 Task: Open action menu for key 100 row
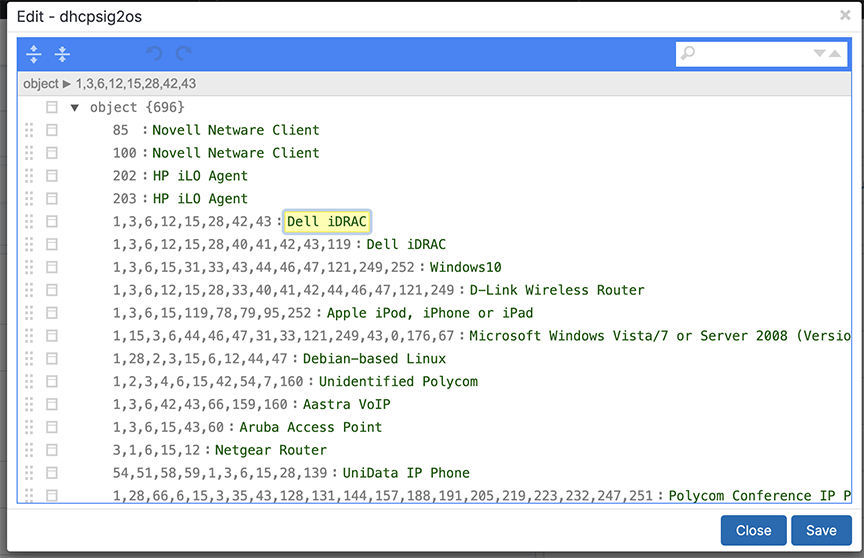point(52,153)
